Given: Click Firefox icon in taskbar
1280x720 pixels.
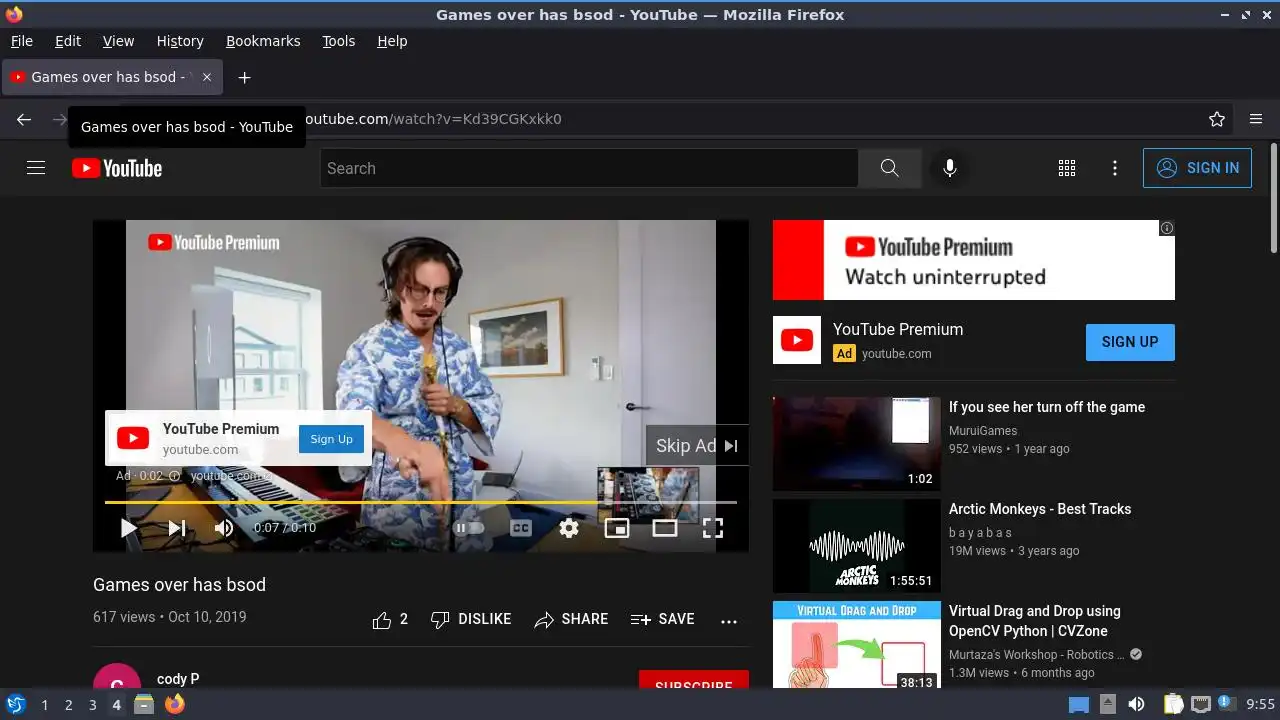Looking at the screenshot, I should pyautogui.click(x=175, y=704).
